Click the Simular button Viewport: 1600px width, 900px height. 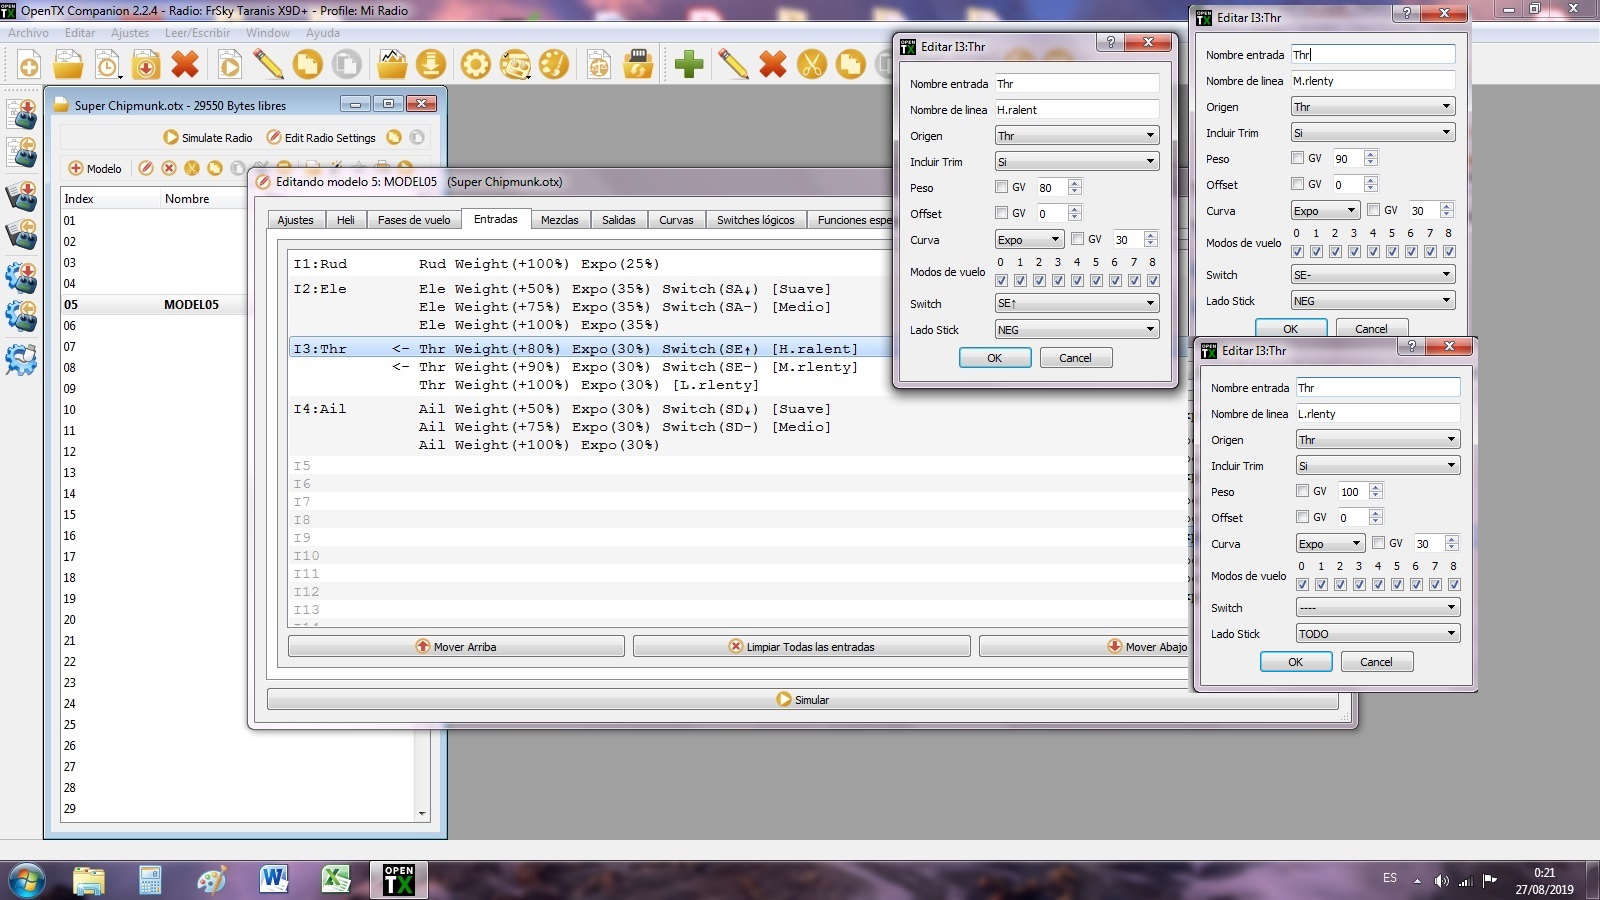tap(802, 700)
